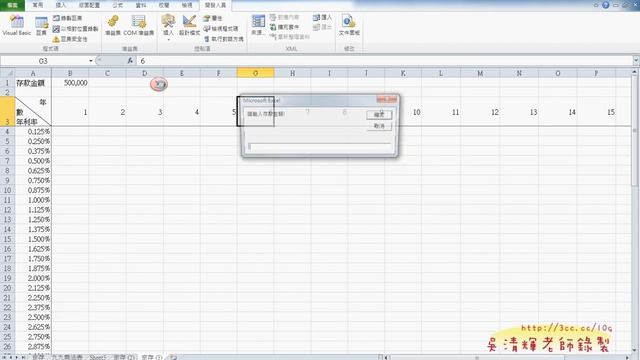Click Run Dialog (執行對話方塊)
The width and height of the screenshot is (640, 360).
pos(224,39)
